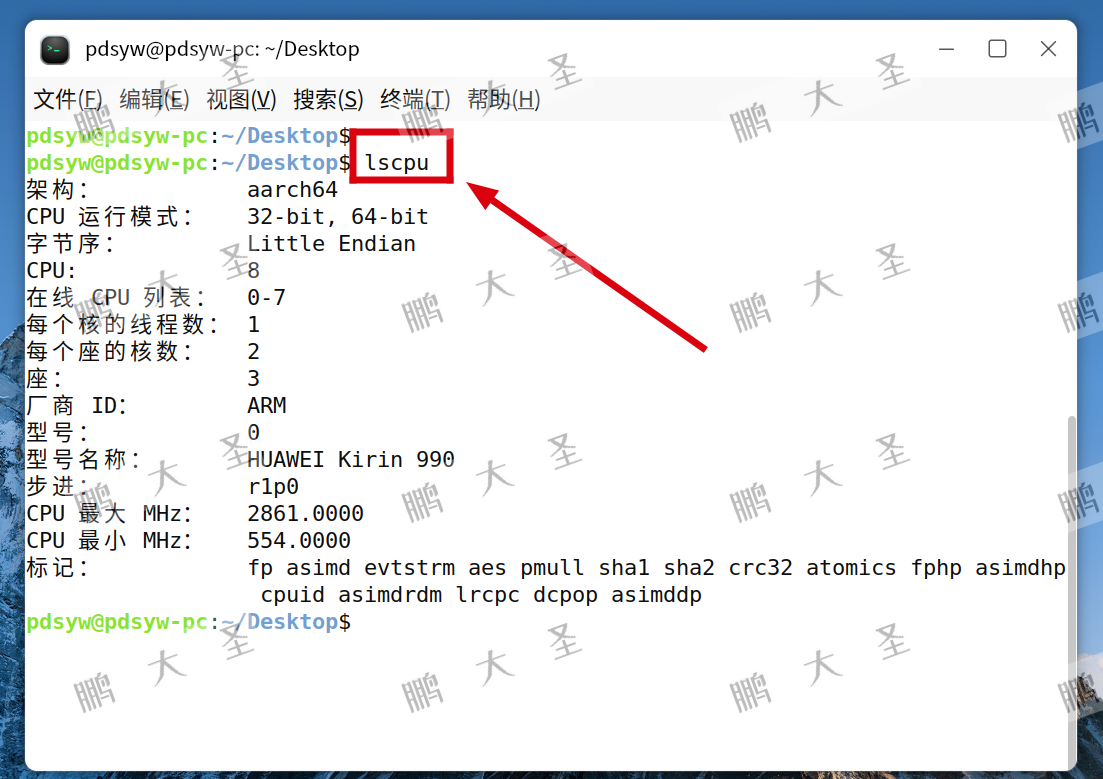Maximize the terminal window
Screen dimensions: 1103x779
[x=997, y=49]
